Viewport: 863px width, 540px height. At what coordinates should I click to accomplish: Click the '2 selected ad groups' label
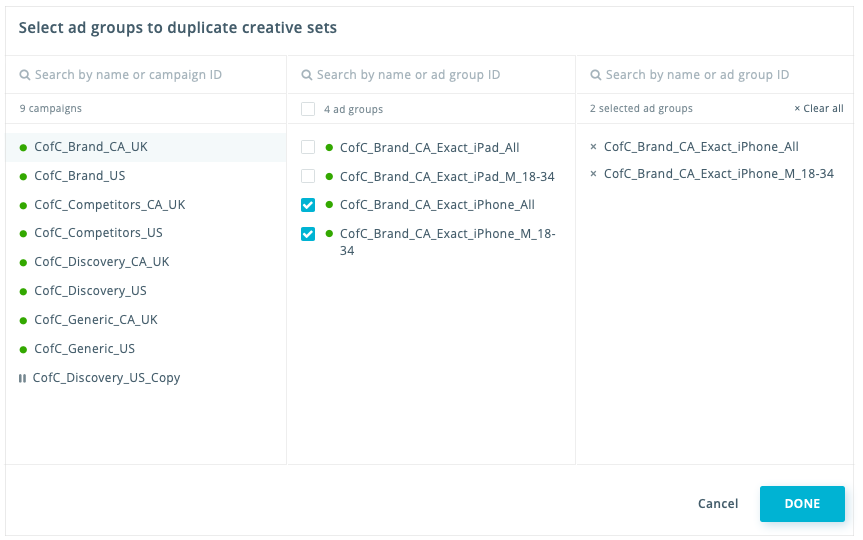click(x=641, y=108)
